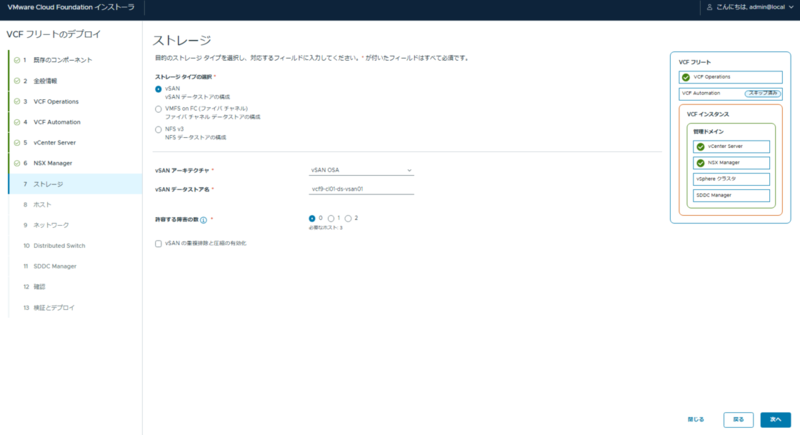This screenshot has height=435, width=800.
Task: Click green check icon for vCenter Server step
Action: coord(17,143)
